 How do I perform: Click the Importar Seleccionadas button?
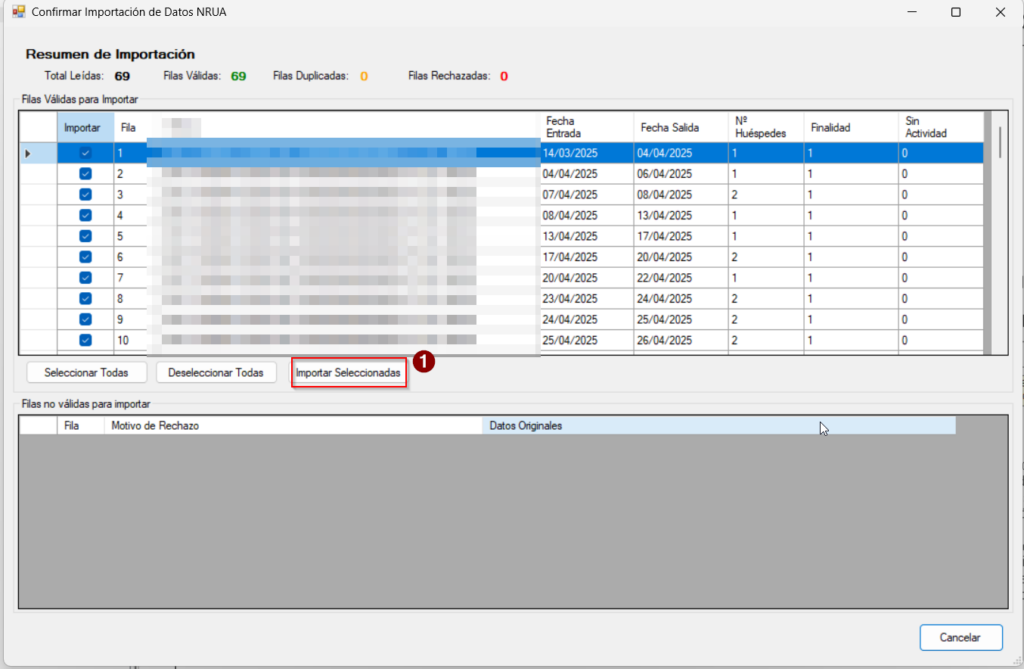click(x=348, y=373)
